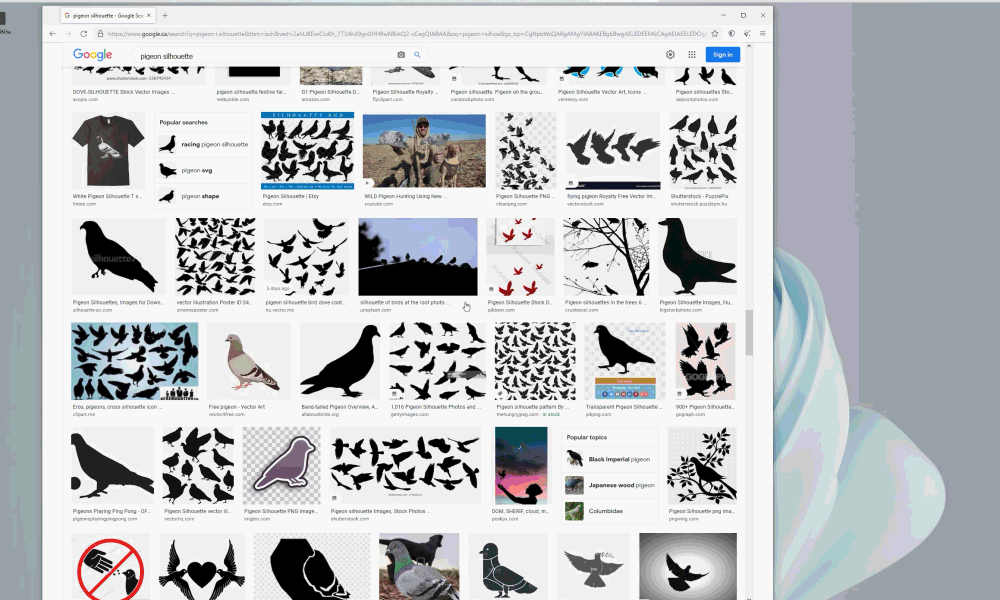The width and height of the screenshot is (1000, 600).
Task: Click the Sign in button
Action: click(x=723, y=55)
